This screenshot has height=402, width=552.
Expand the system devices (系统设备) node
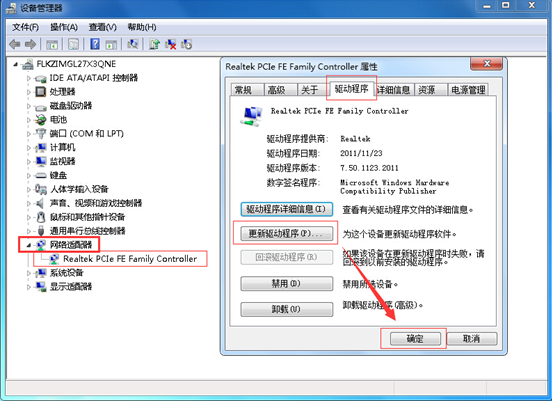click(29, 273)
